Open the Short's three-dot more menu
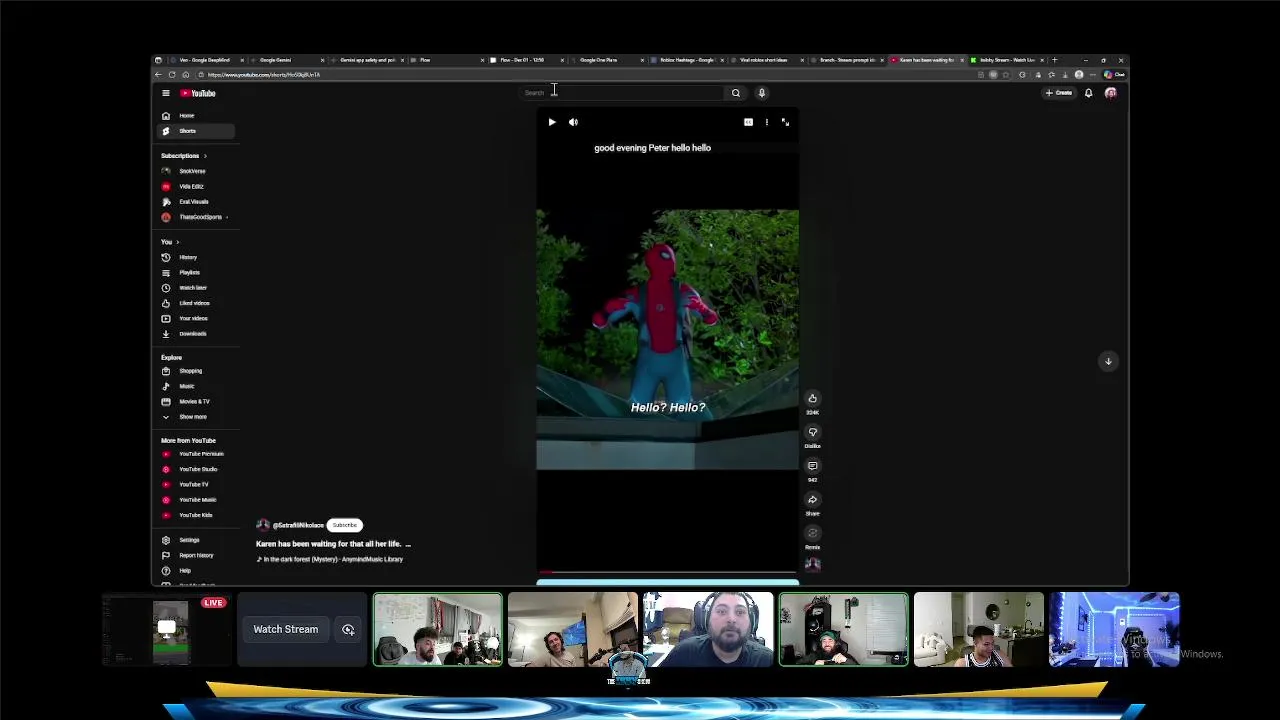This screenshot has width=1280, height=720. pyautogui.click(x=767, y=122)
